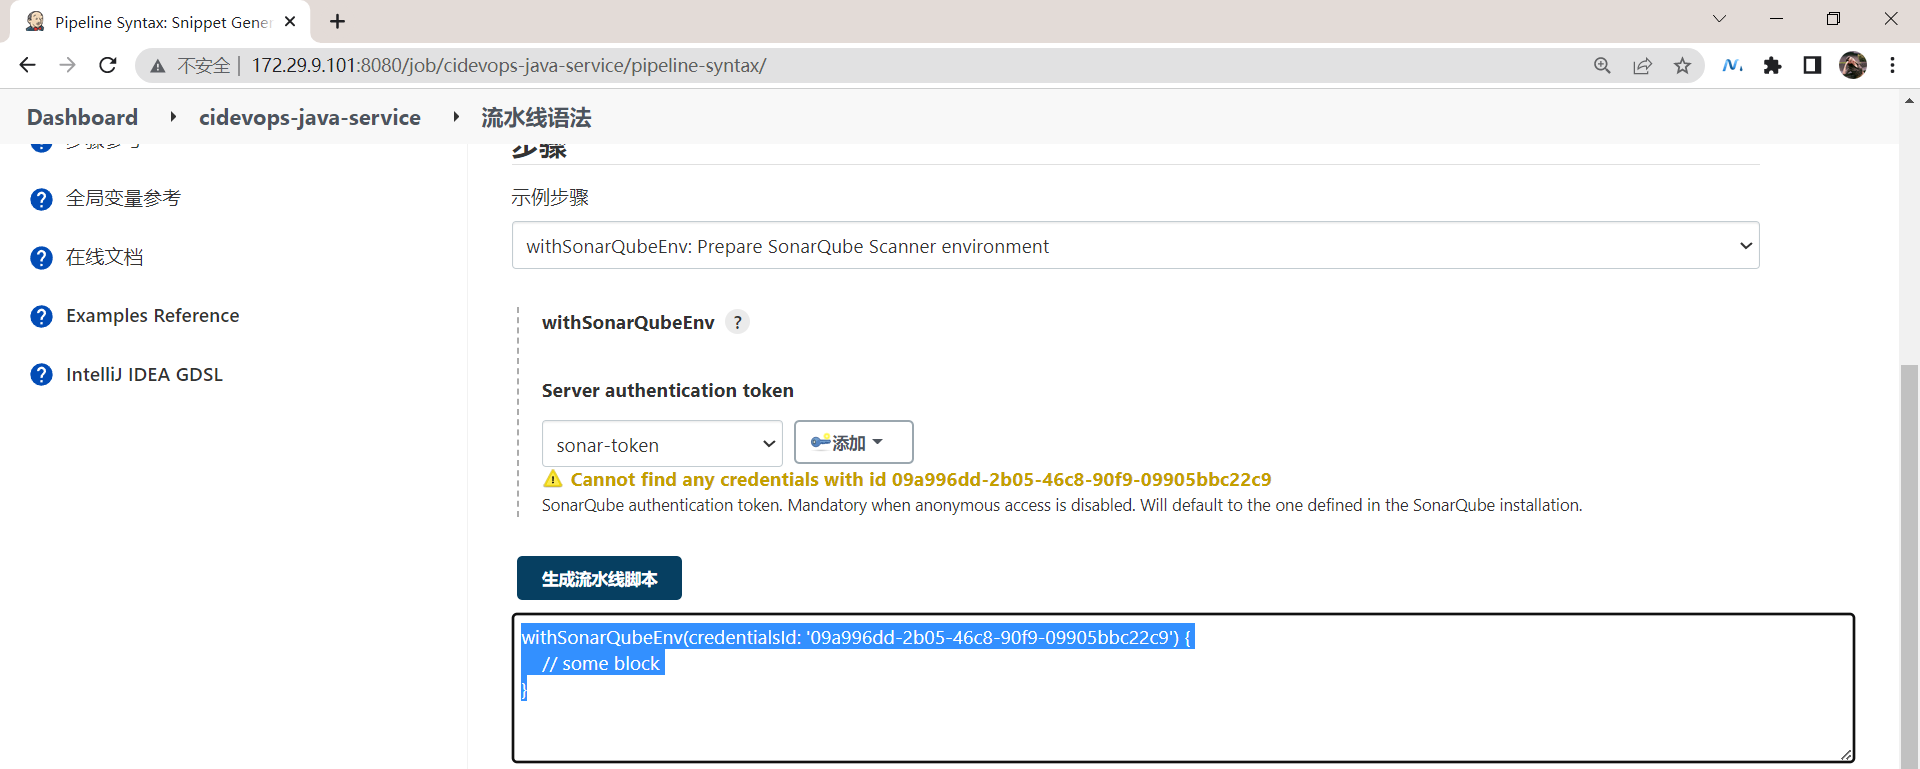Click the 添加 credentials button
This screenshot has width=1920, height=769.
tap(853, 442)
